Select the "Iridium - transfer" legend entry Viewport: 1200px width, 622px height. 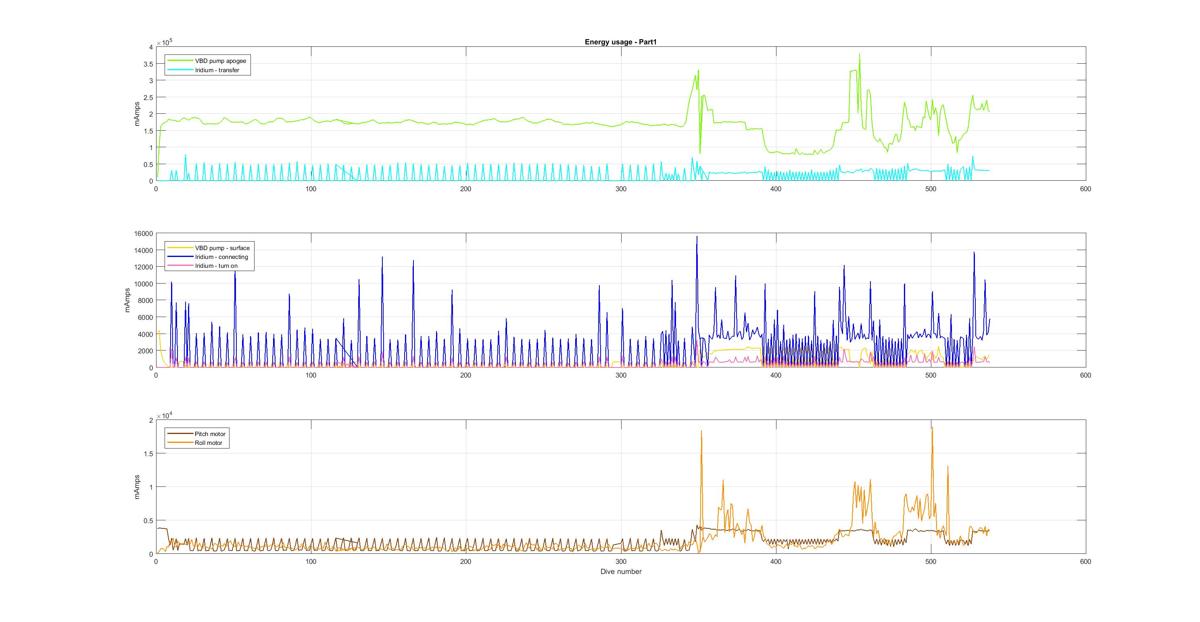219,70
